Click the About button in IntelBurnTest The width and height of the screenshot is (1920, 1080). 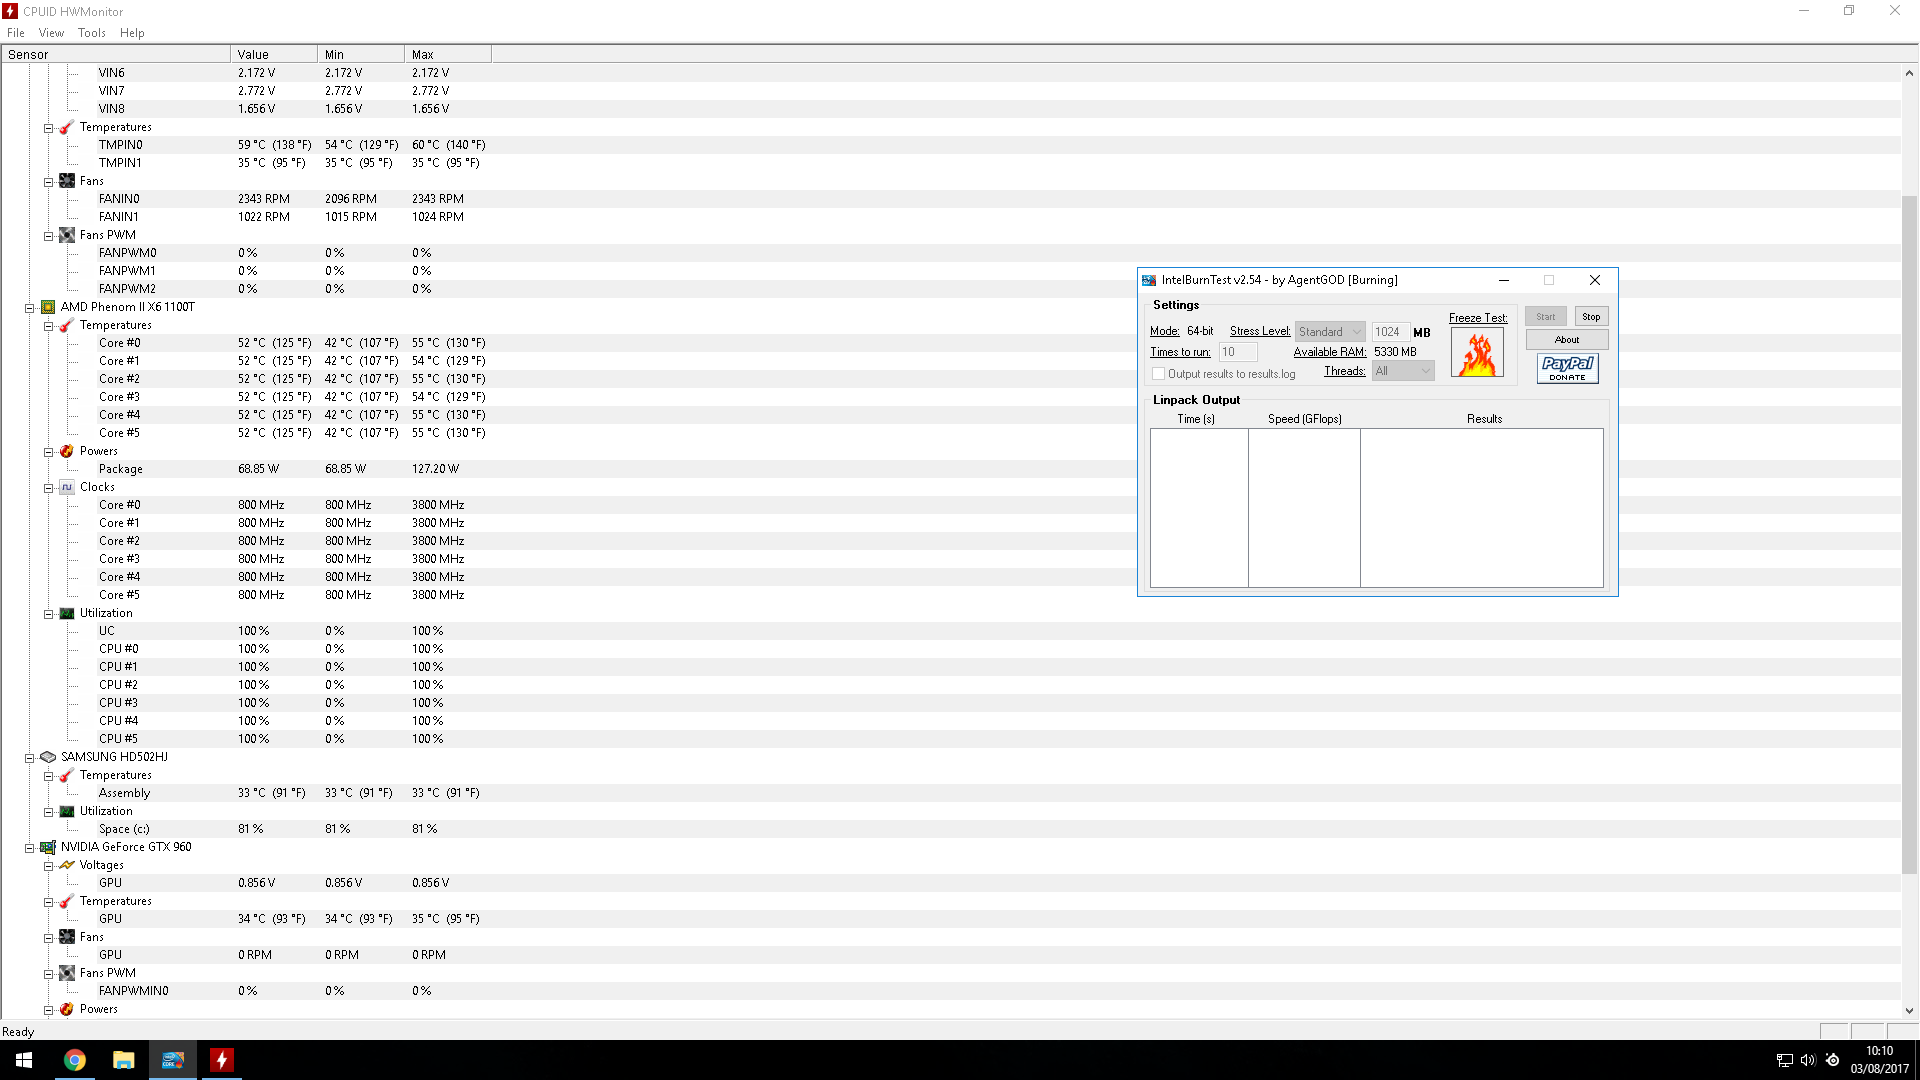point(1567,340)
